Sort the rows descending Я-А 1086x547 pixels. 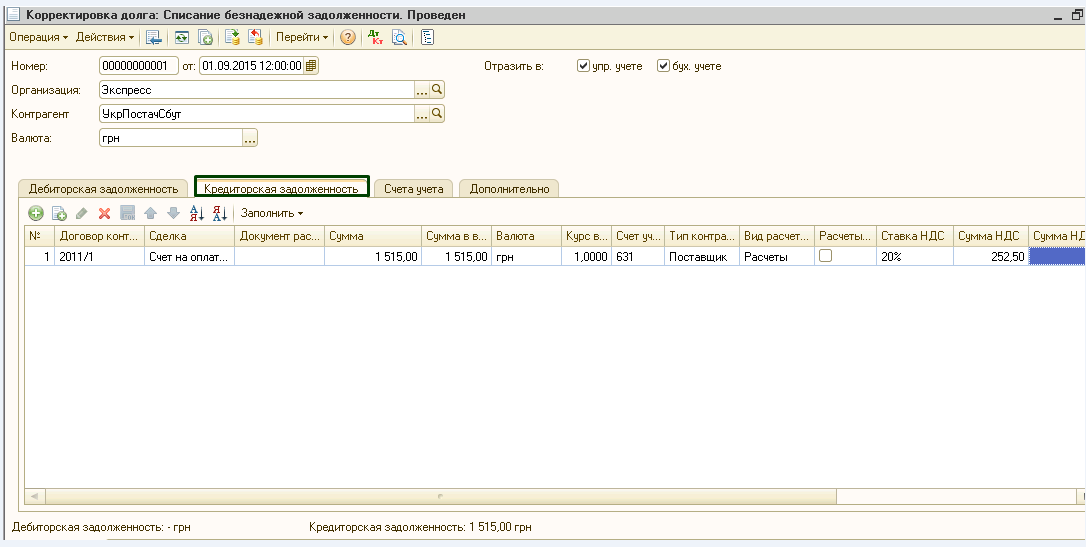click(220, 213)
